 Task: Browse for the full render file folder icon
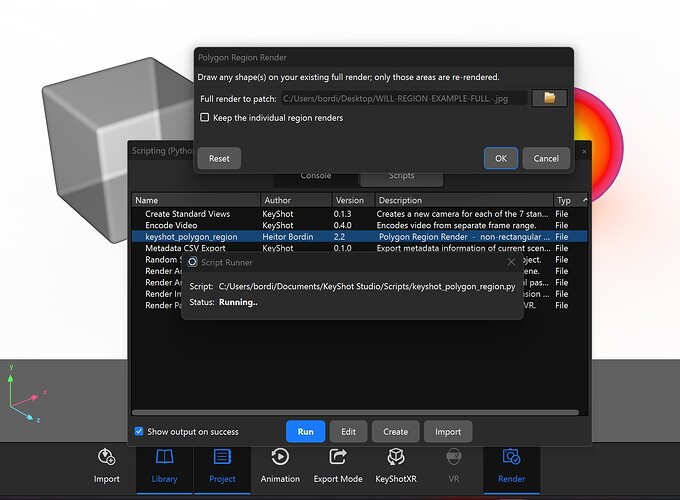[549, 98]
